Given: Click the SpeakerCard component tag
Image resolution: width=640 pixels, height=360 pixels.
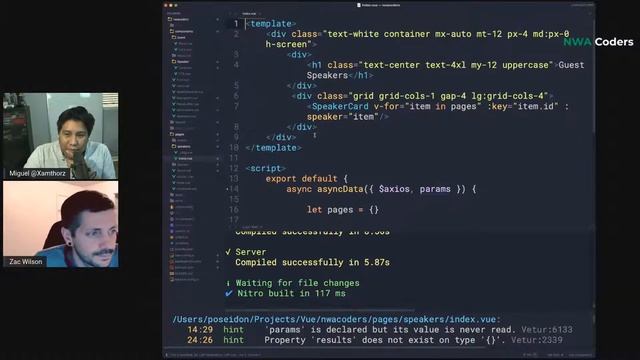Looking at the screenshot, I should [340, 107].
